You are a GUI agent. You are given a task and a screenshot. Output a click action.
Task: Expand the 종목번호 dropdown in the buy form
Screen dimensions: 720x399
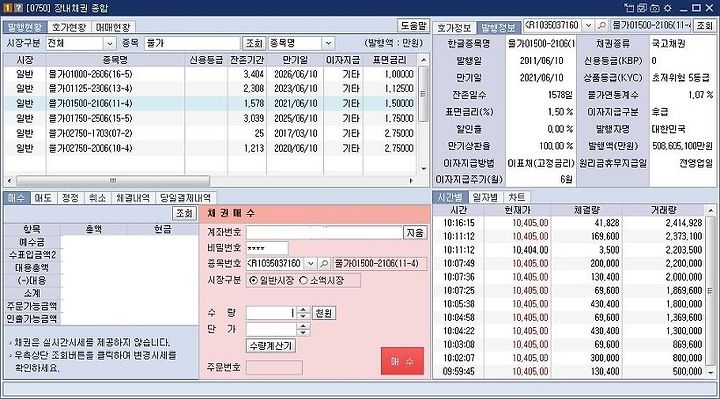(x=311, y=264)
